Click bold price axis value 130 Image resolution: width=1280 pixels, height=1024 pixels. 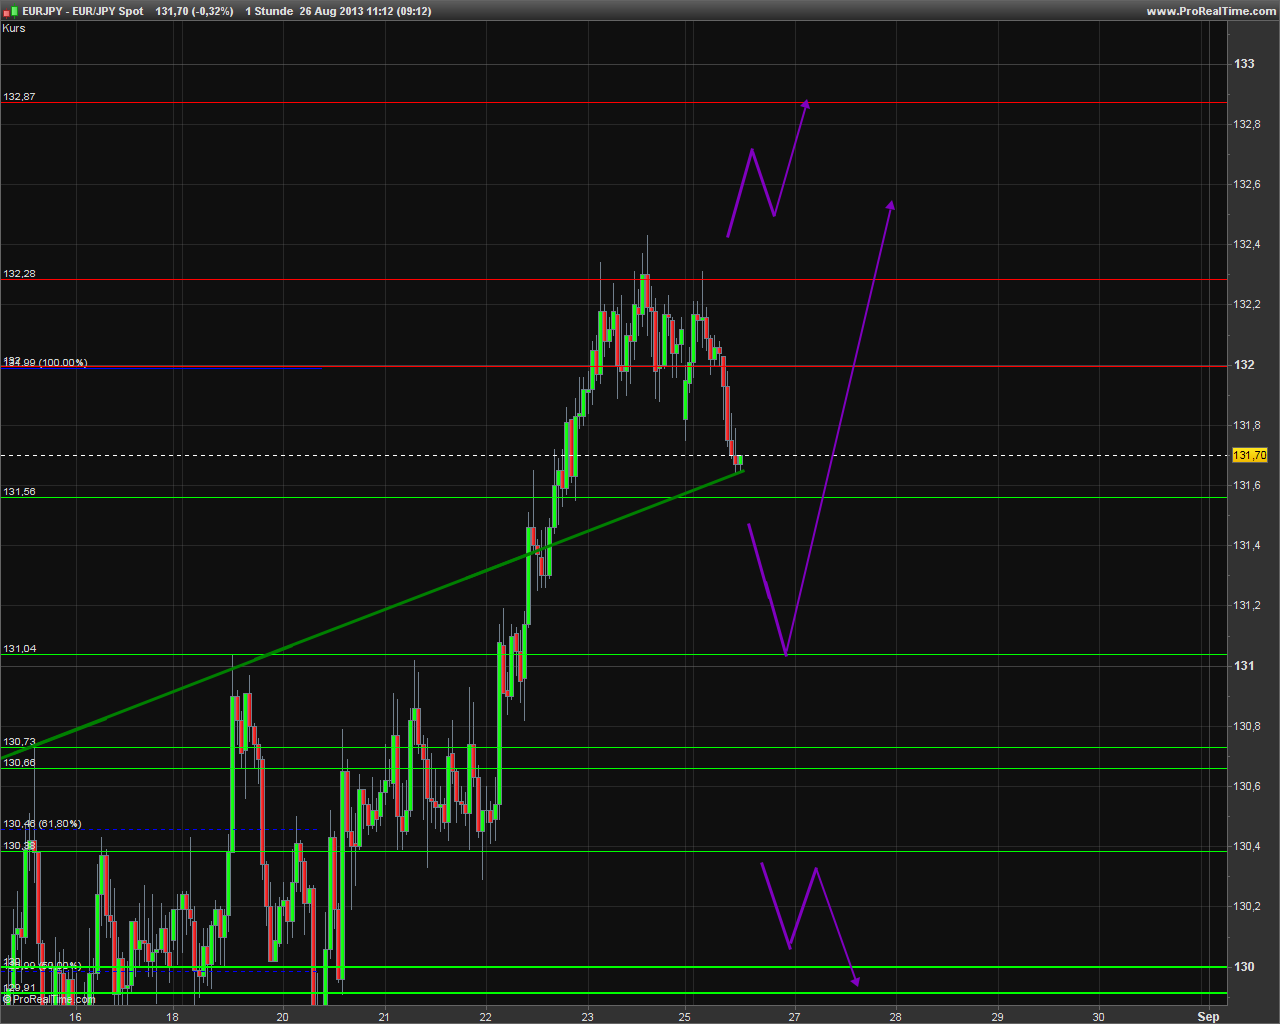1244,967
